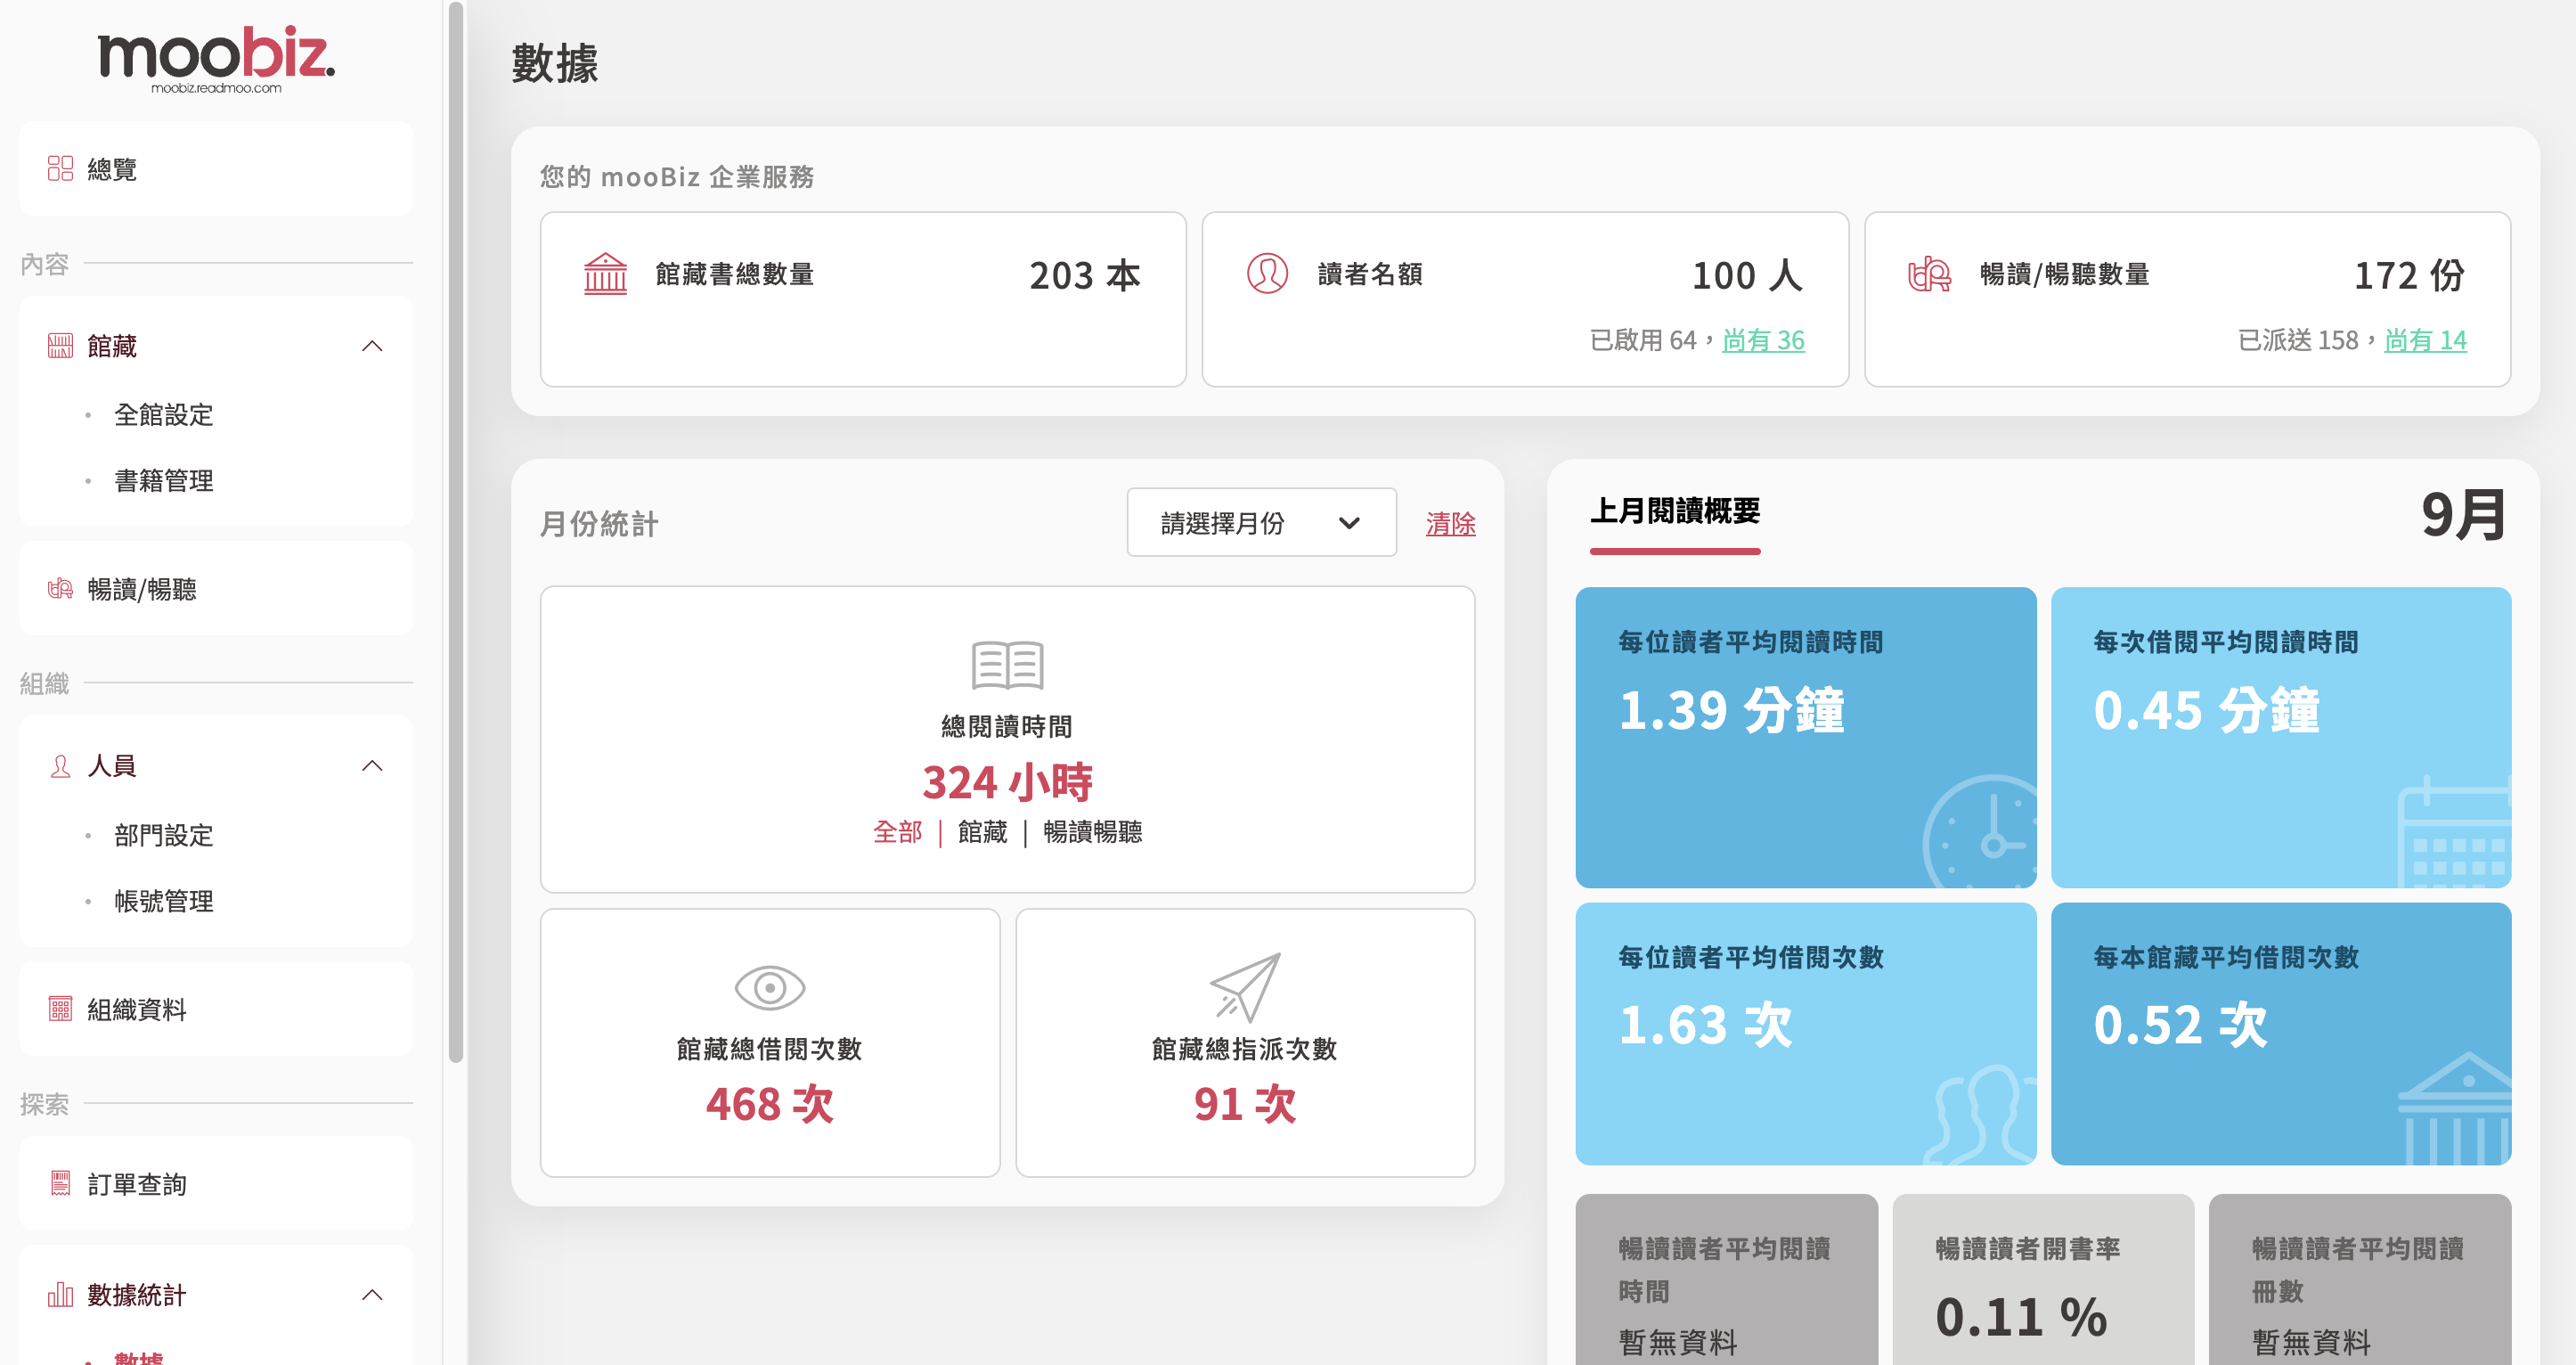Select the 館藏 library icon in sidebar
This screenshot has width=2576, height=1365.
click(x=61, y=344)
